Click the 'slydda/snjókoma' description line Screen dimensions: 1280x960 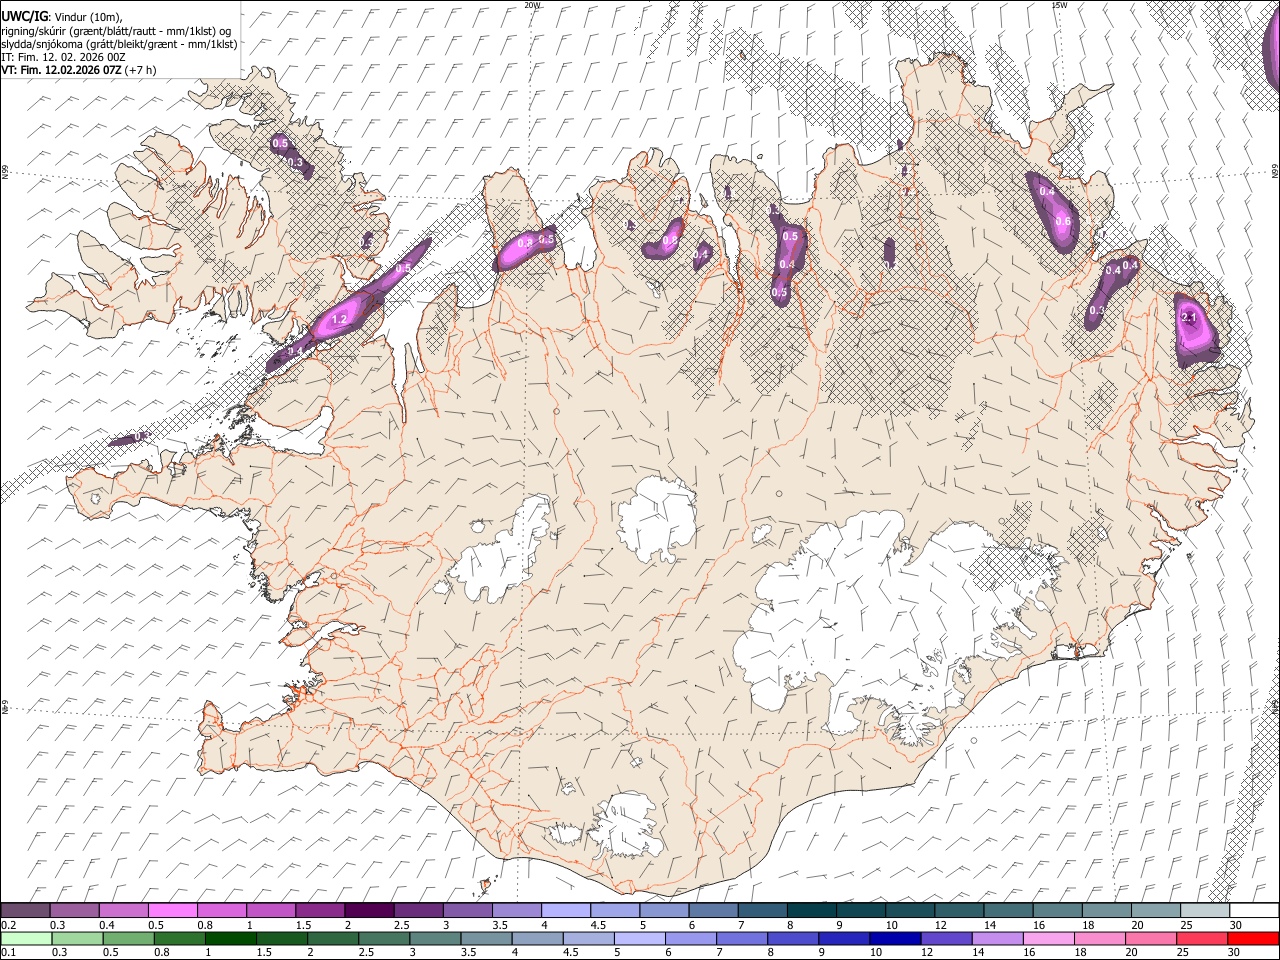(x=120, y=44)
